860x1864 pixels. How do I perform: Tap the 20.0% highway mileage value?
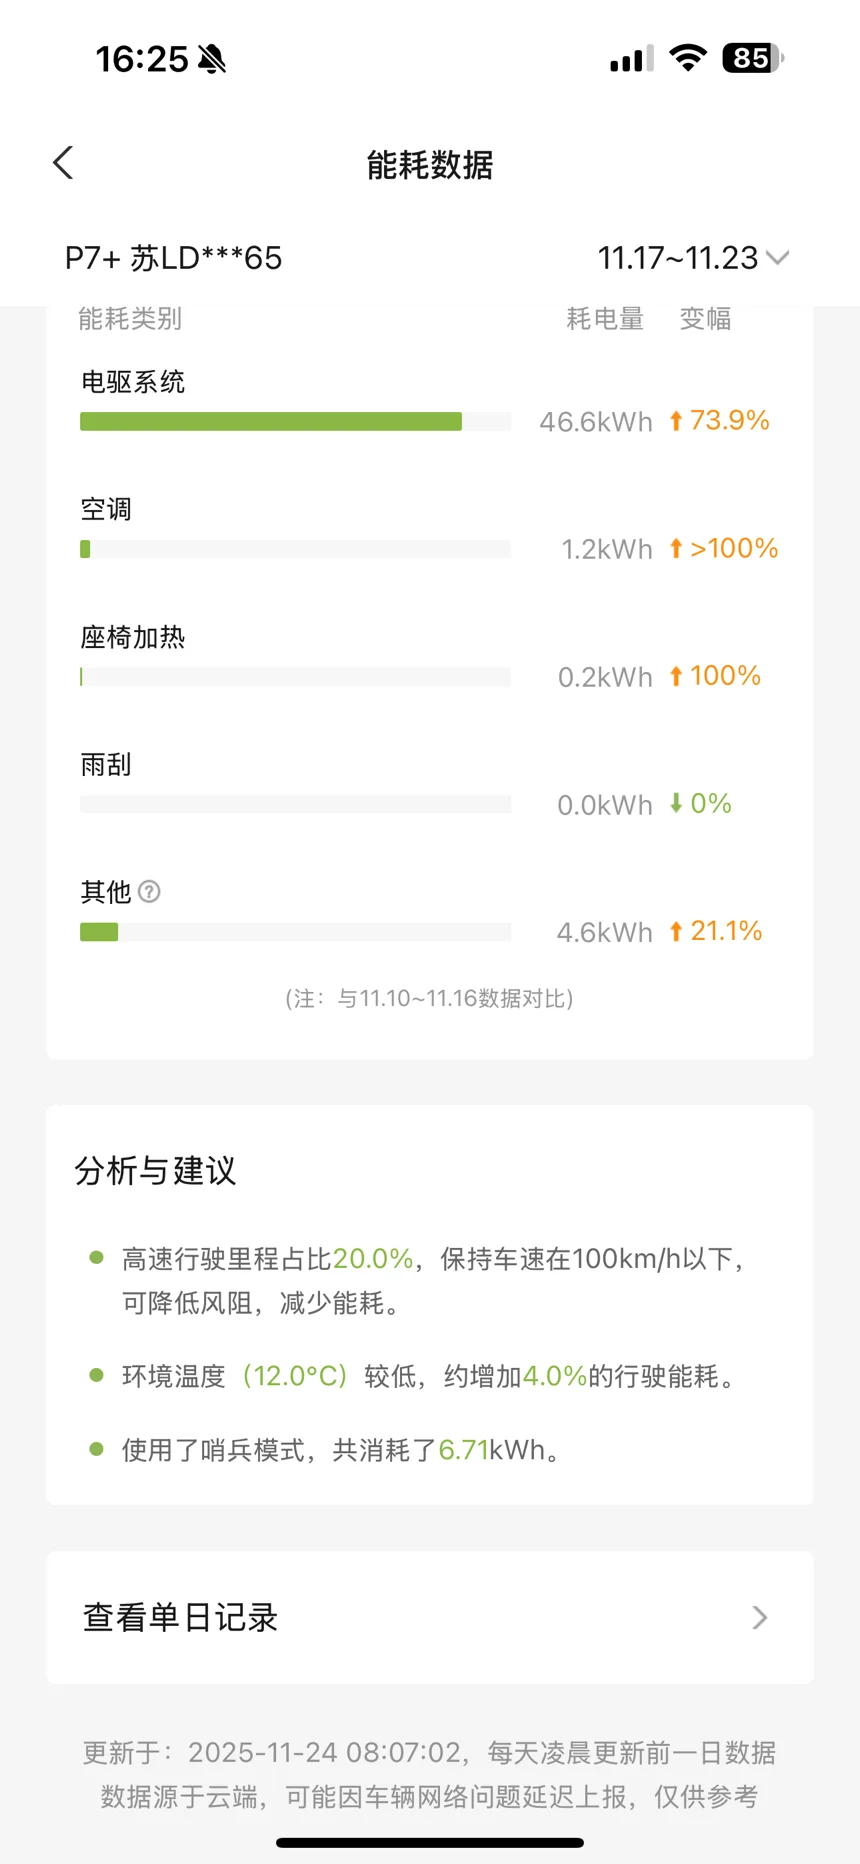tap(372, 1259)
